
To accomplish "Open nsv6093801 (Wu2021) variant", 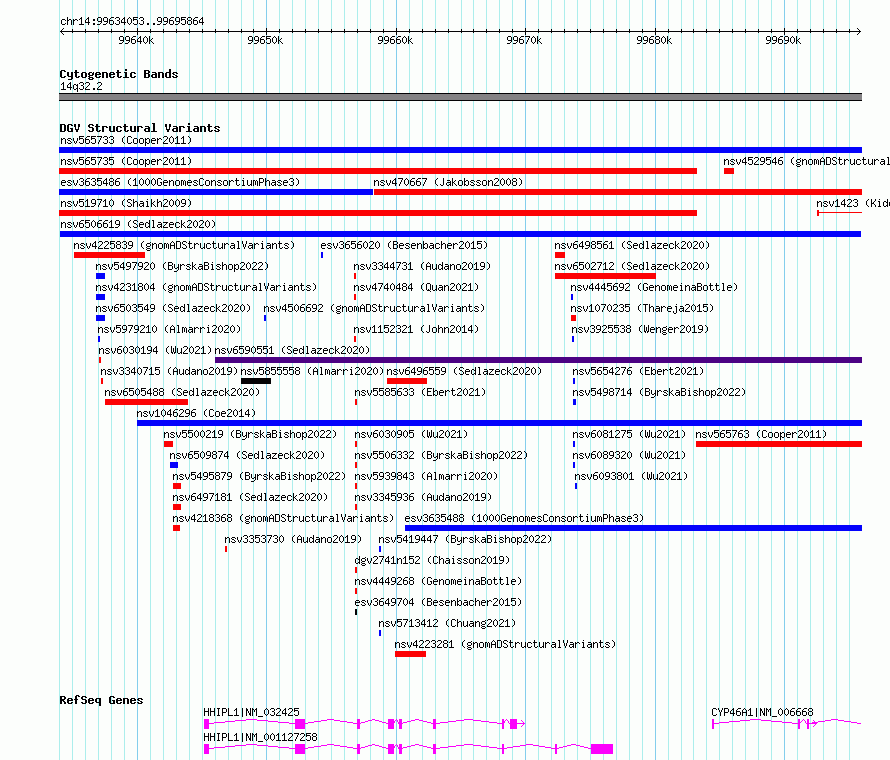I will 631,476.
